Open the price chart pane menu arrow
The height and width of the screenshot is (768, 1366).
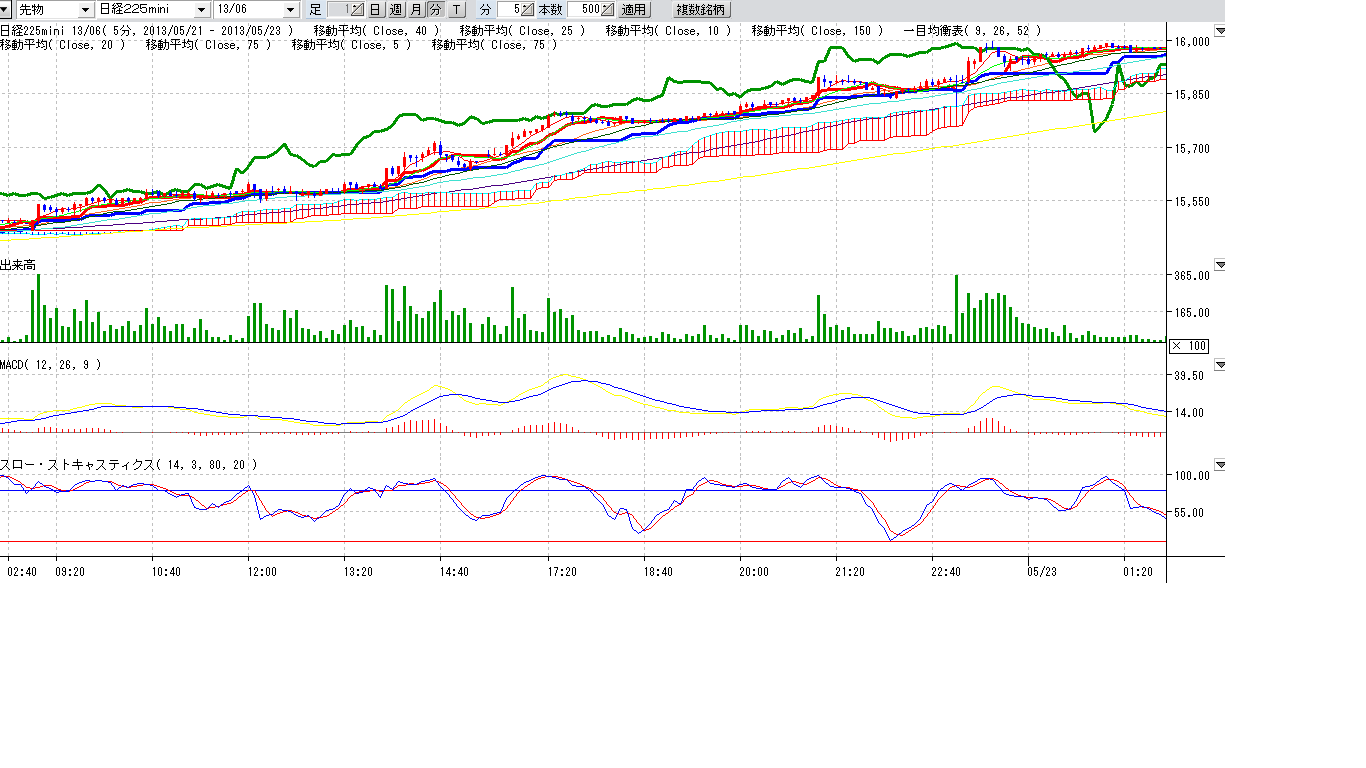pyautogui.click(x=1219, y=31)
